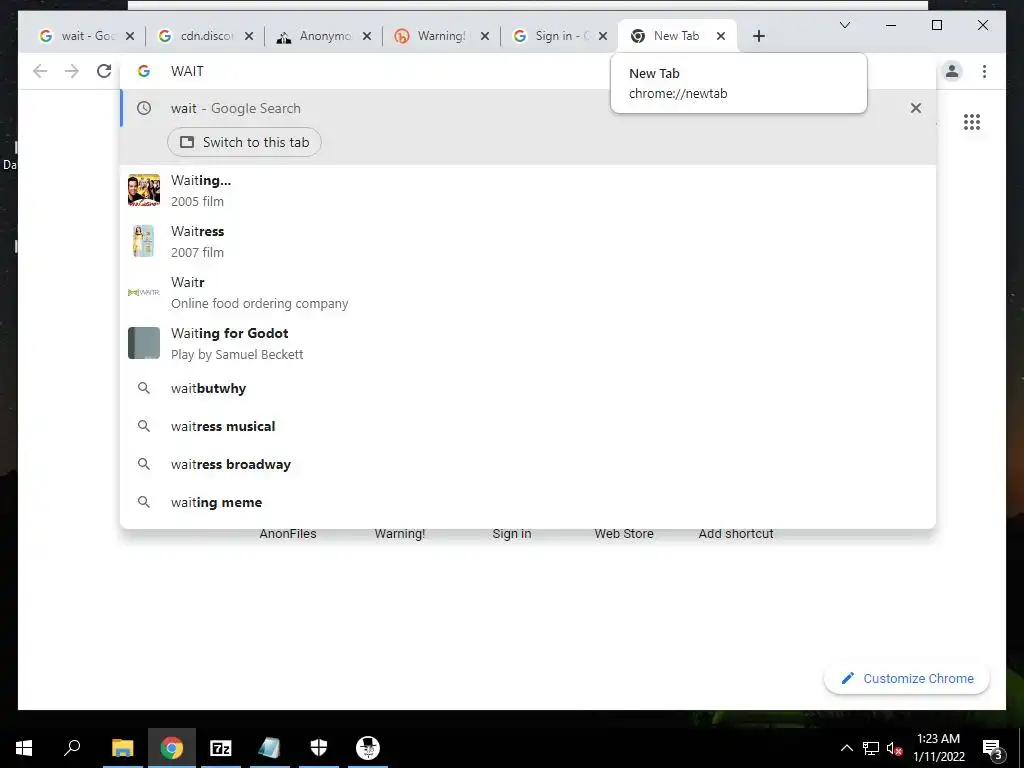
Task: Open network status tray icon
Action: [x=871, y=748]
